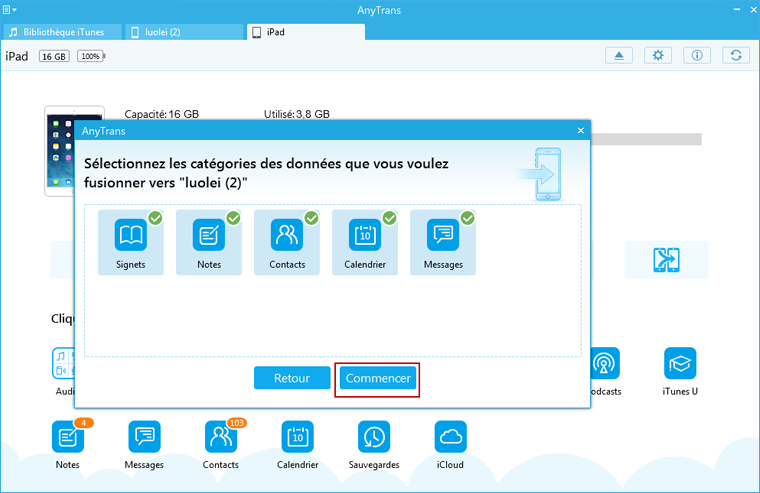This screenshot has height=493, width=760.
Task: Click the Capacité: 16 GB text
Action: [161, 114]
